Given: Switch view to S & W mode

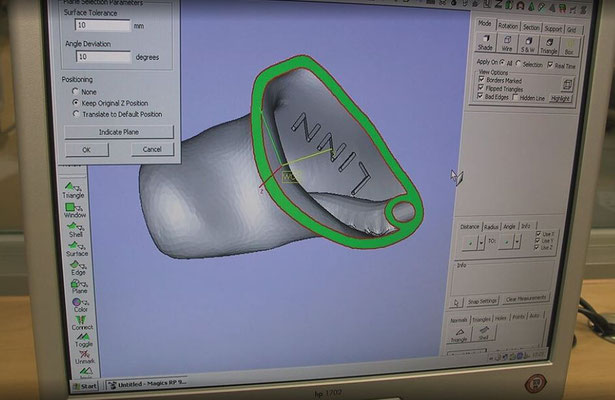Looking at the screenshot, I should (x=528, y=45).
